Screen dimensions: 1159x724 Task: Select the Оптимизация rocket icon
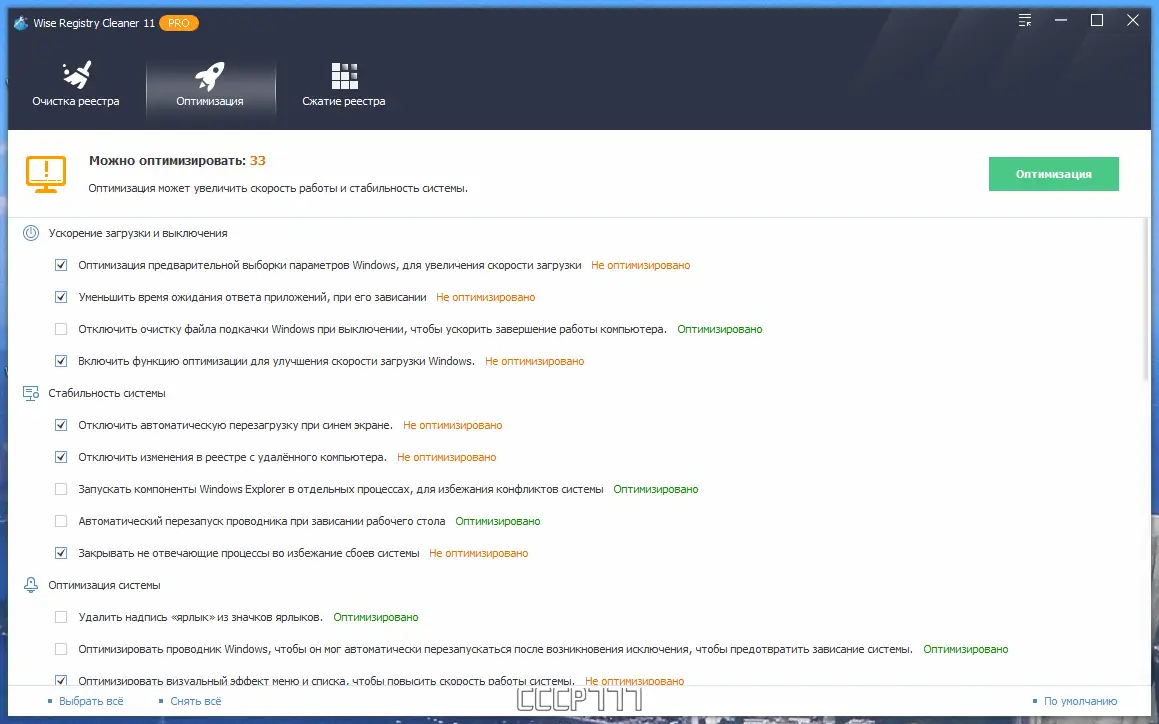210,75
